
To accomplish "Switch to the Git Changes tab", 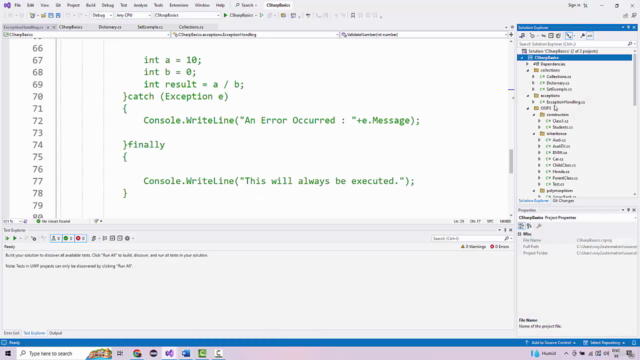I will click(563, 201).
